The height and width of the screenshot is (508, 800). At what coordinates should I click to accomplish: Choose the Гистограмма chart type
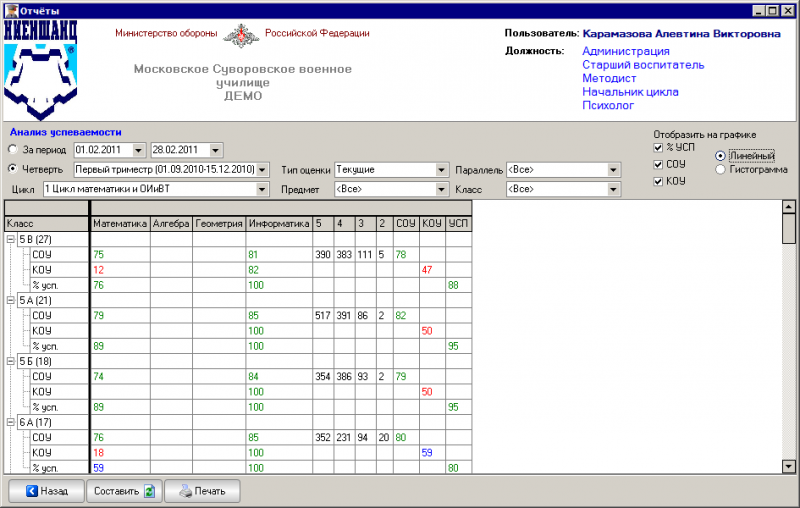point(720,169)
